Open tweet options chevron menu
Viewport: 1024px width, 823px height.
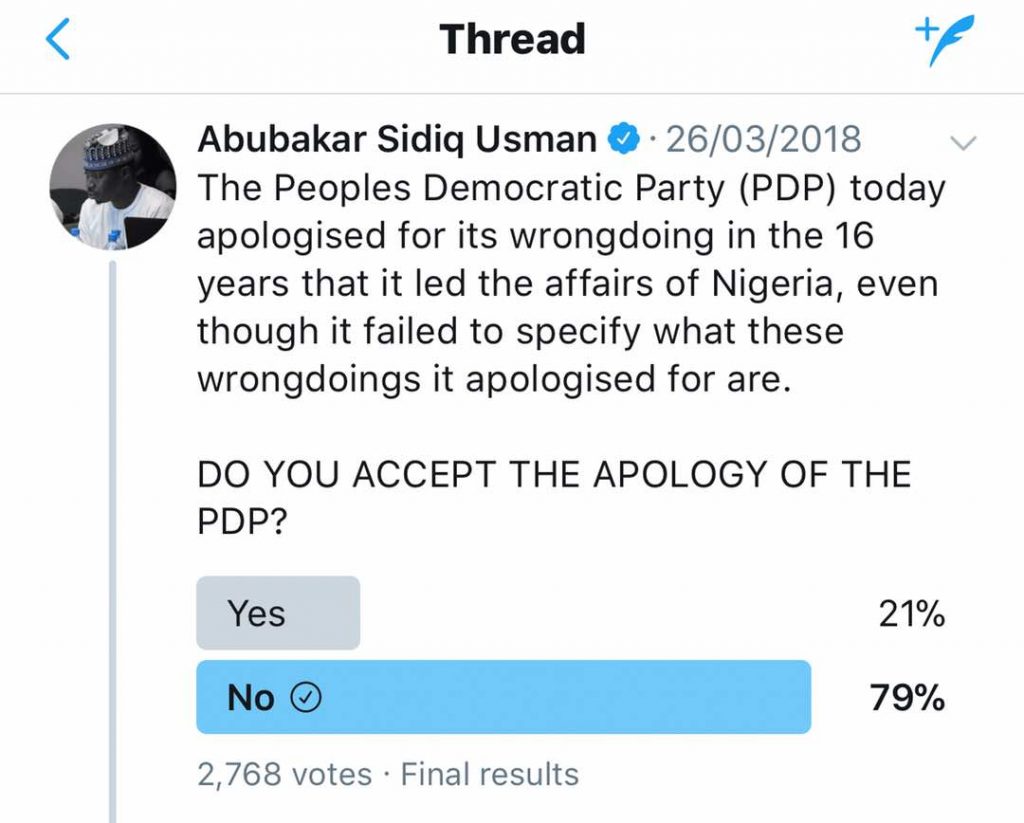tap(963, 142)
